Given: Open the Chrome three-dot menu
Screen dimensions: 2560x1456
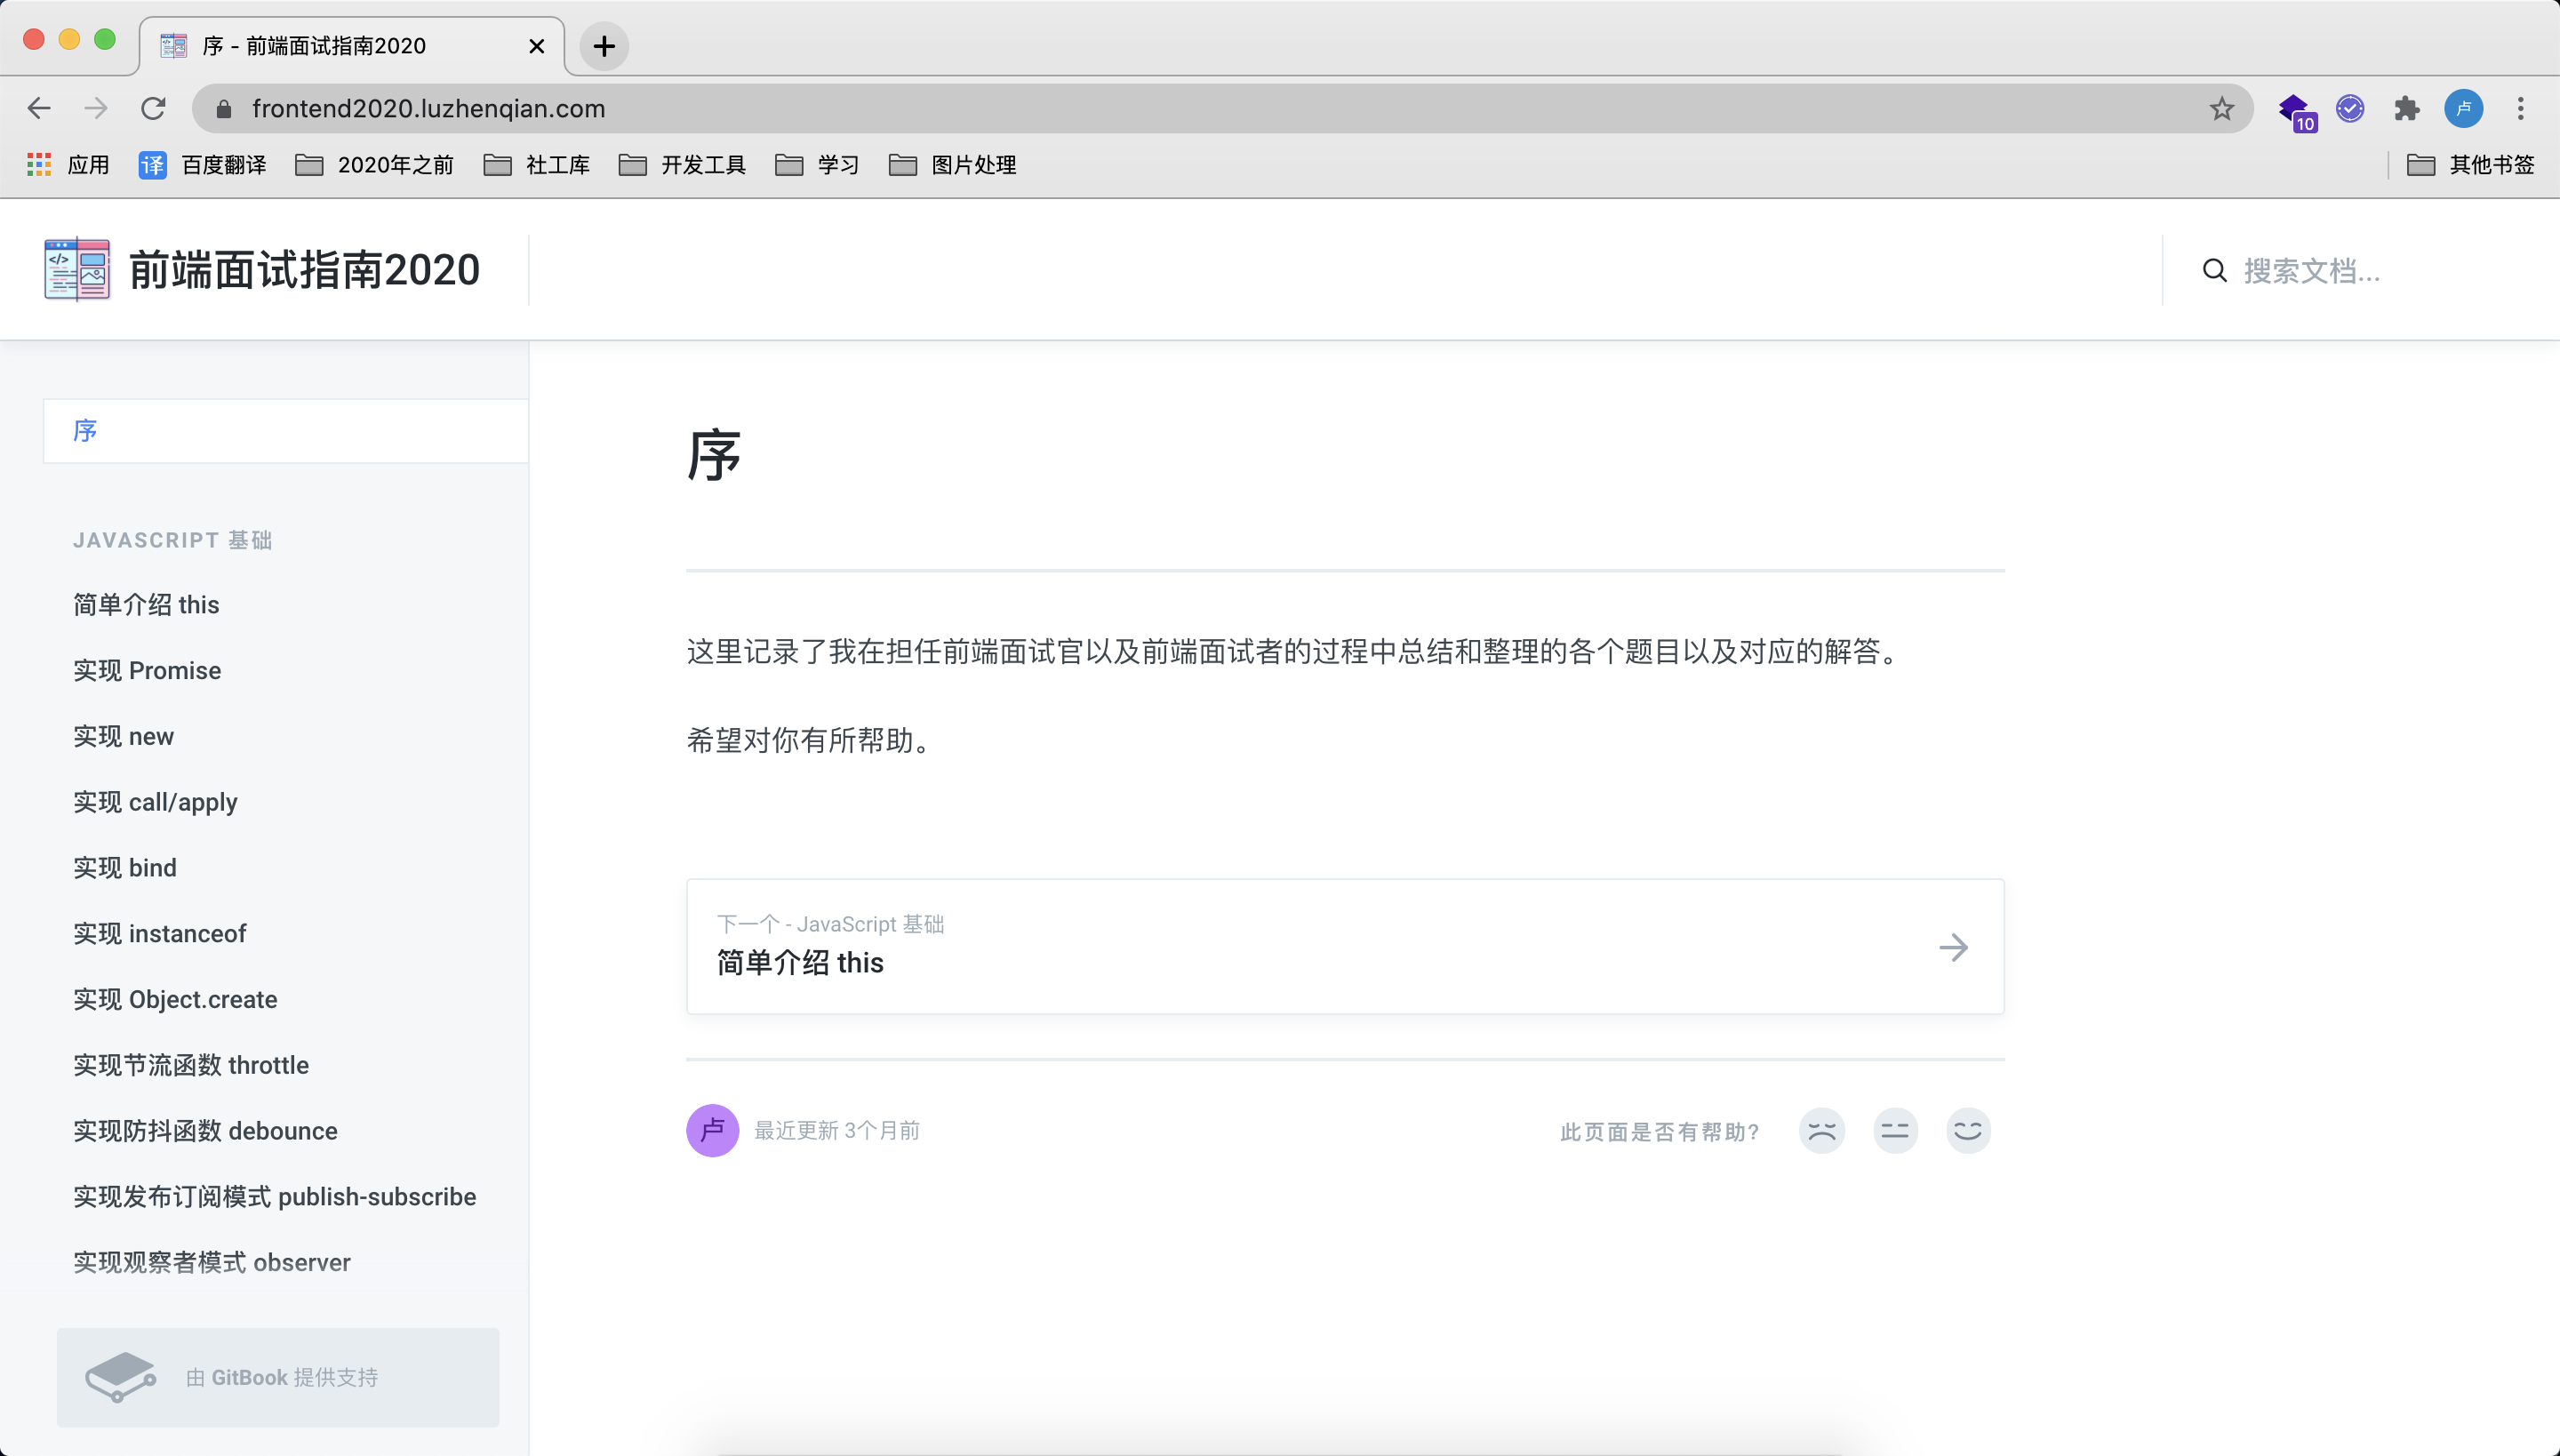Looking at the screenshot, I should point(2521,108).
